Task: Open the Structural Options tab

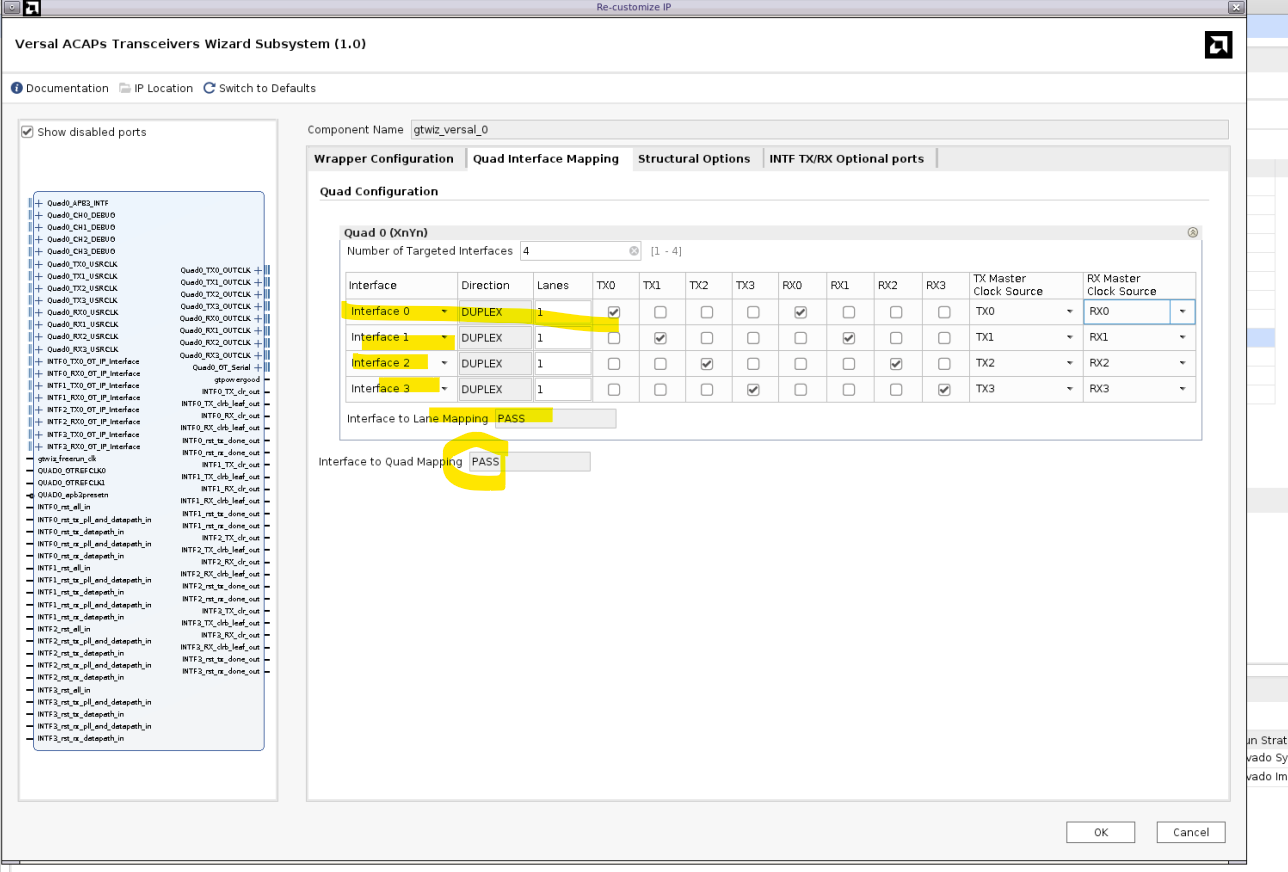Action: click(694, 159)
